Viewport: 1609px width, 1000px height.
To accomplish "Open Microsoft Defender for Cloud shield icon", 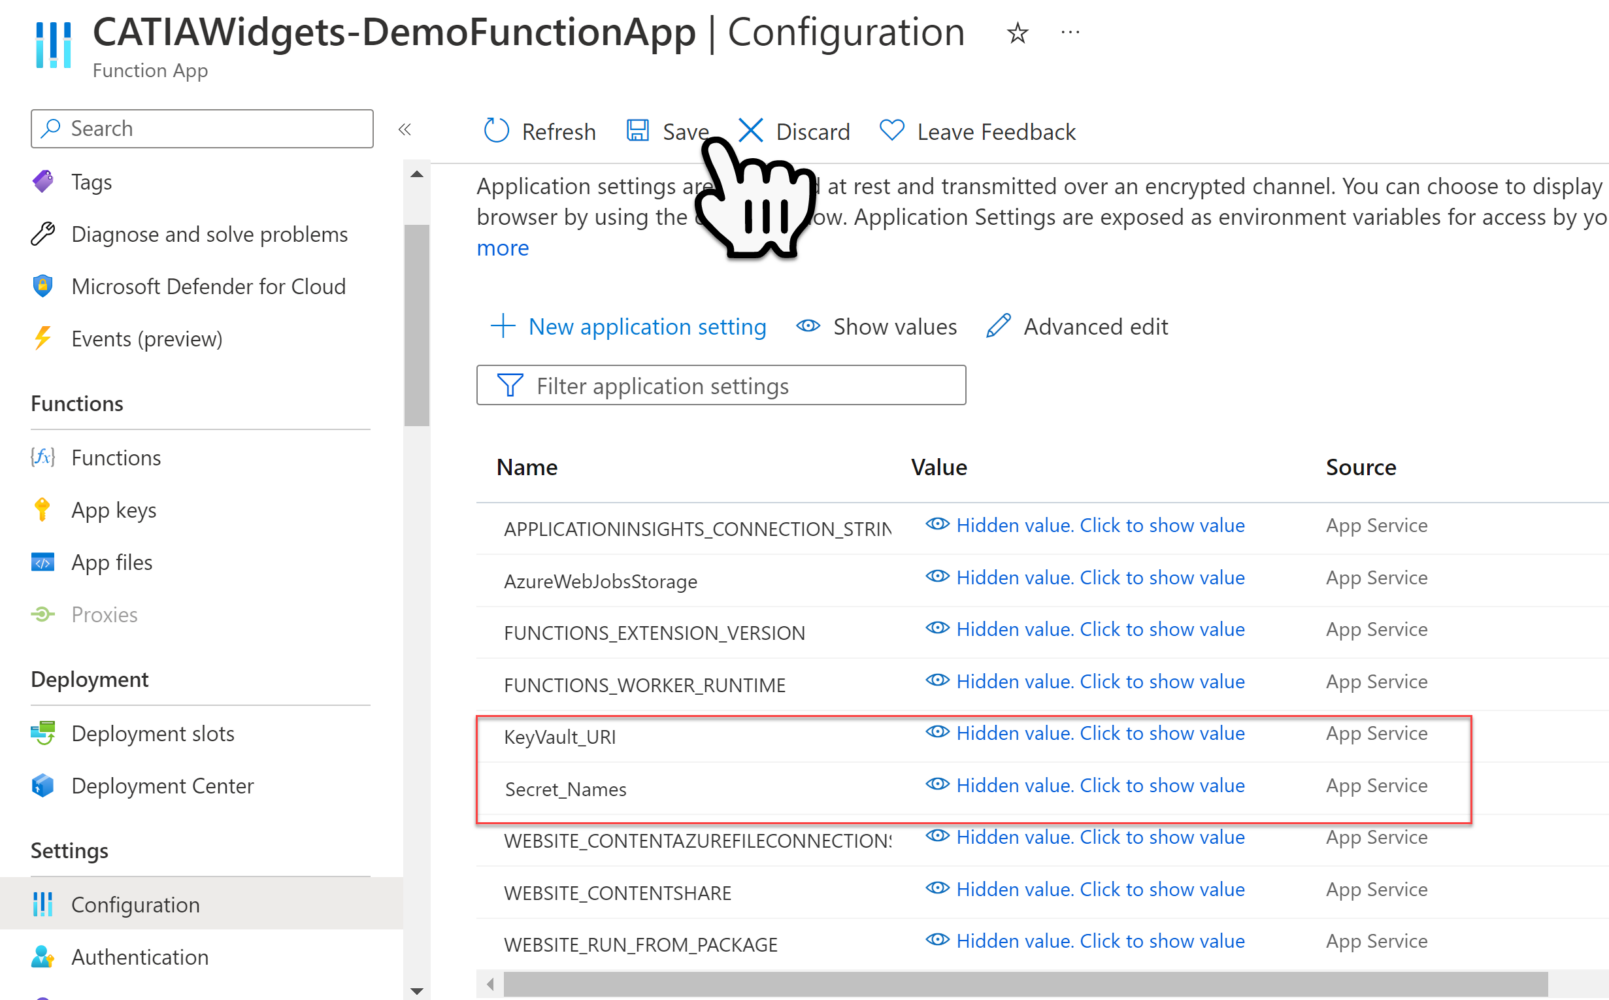I will [x=42, y=286].
